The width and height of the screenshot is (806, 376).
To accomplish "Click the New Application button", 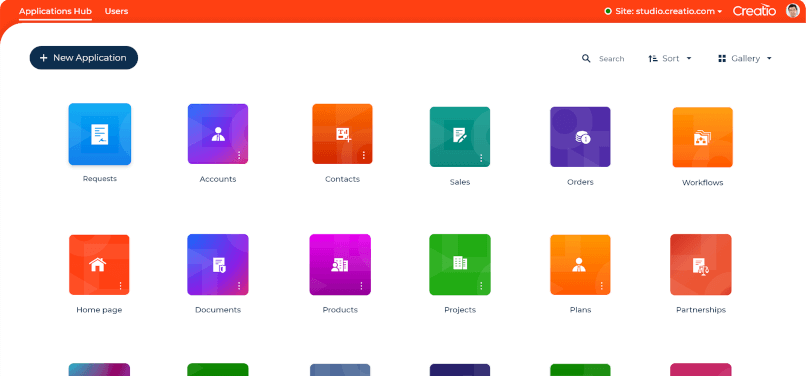I will [84, 58].
